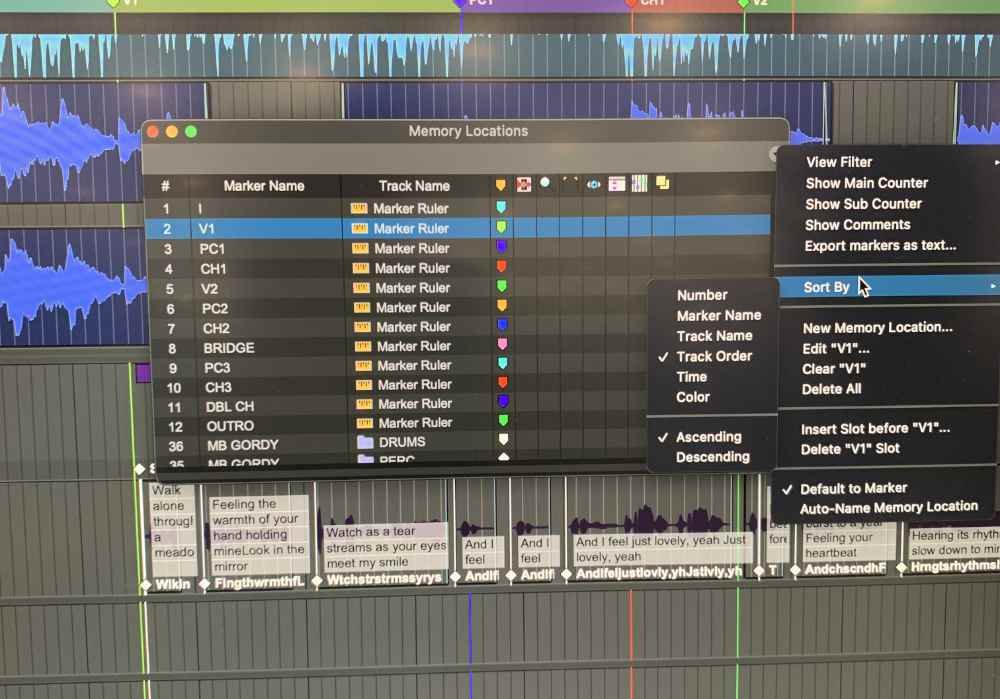Open the Memory Locations options menu
Screen dimensions: 1000x699
click(x=771, y=155)
